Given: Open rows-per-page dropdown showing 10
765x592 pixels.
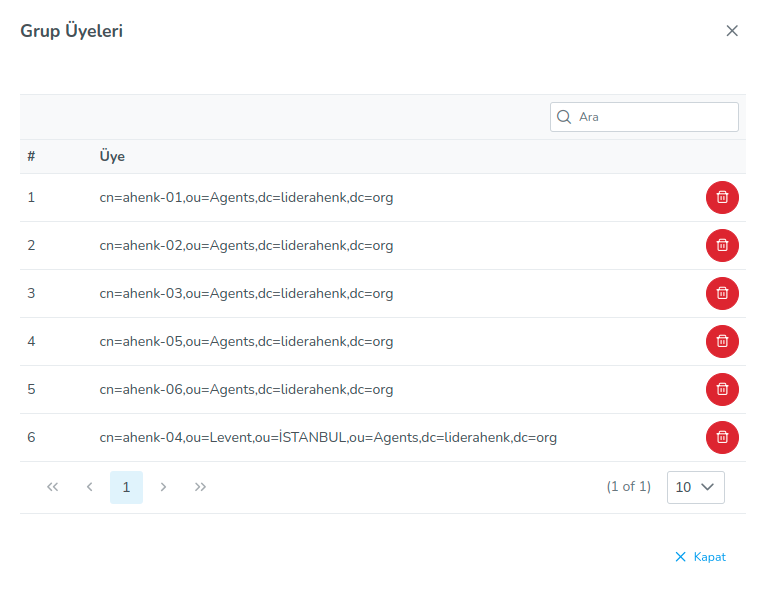Looking at the screenshot, I should pyautogui.click(x=695, y=487).
